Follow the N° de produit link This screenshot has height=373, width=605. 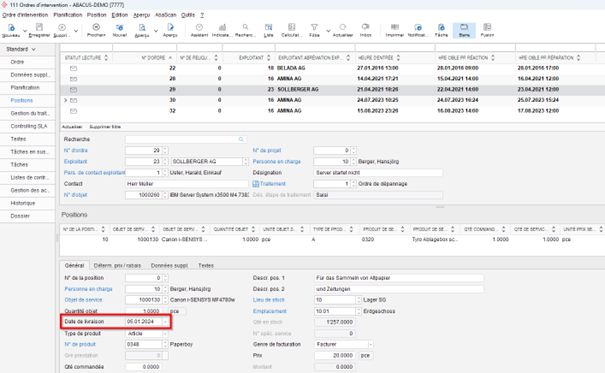coord(80,344)
